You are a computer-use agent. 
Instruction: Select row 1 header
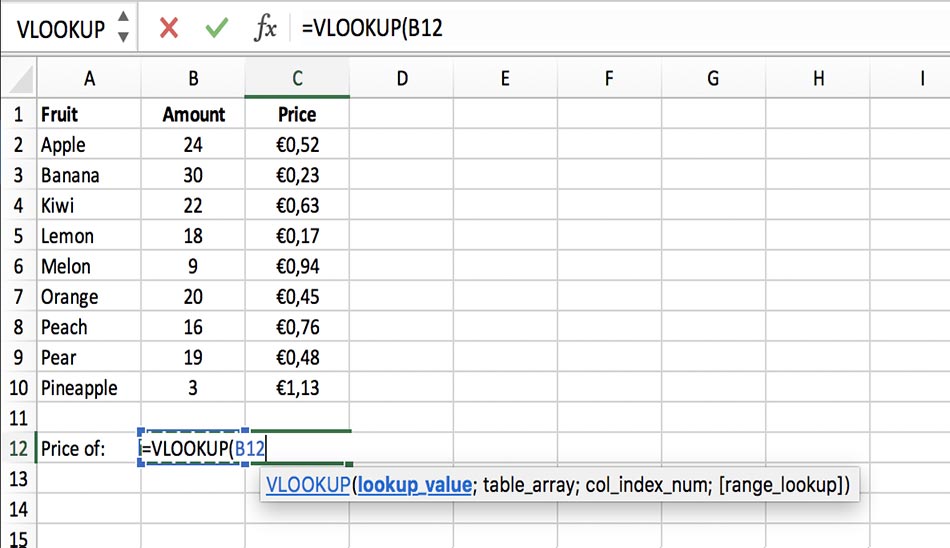tap(19, 114)
